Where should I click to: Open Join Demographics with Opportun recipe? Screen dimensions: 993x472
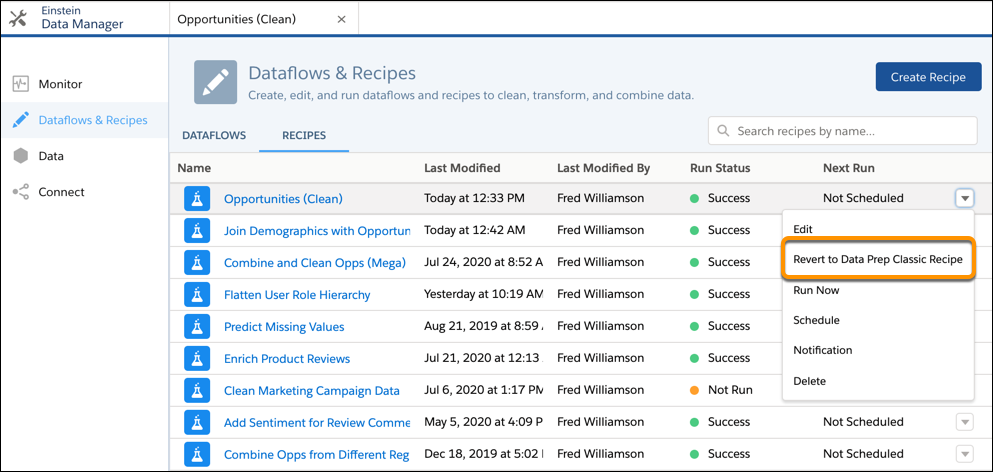317,231
